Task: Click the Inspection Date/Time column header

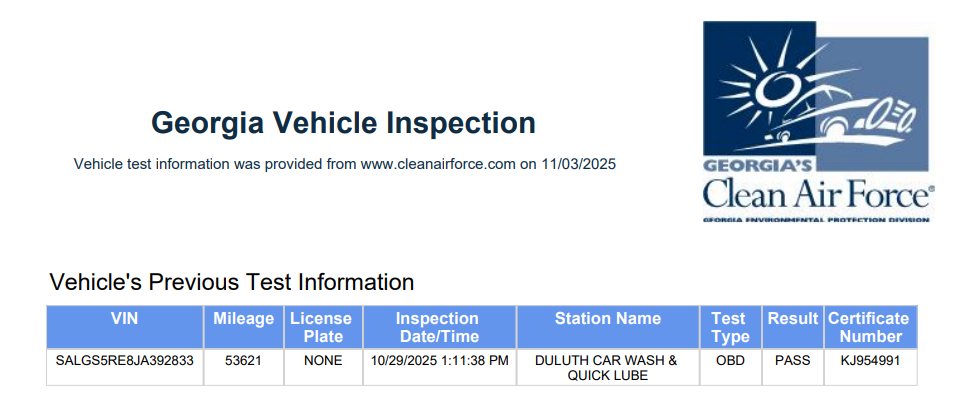Action: [438, 327]
